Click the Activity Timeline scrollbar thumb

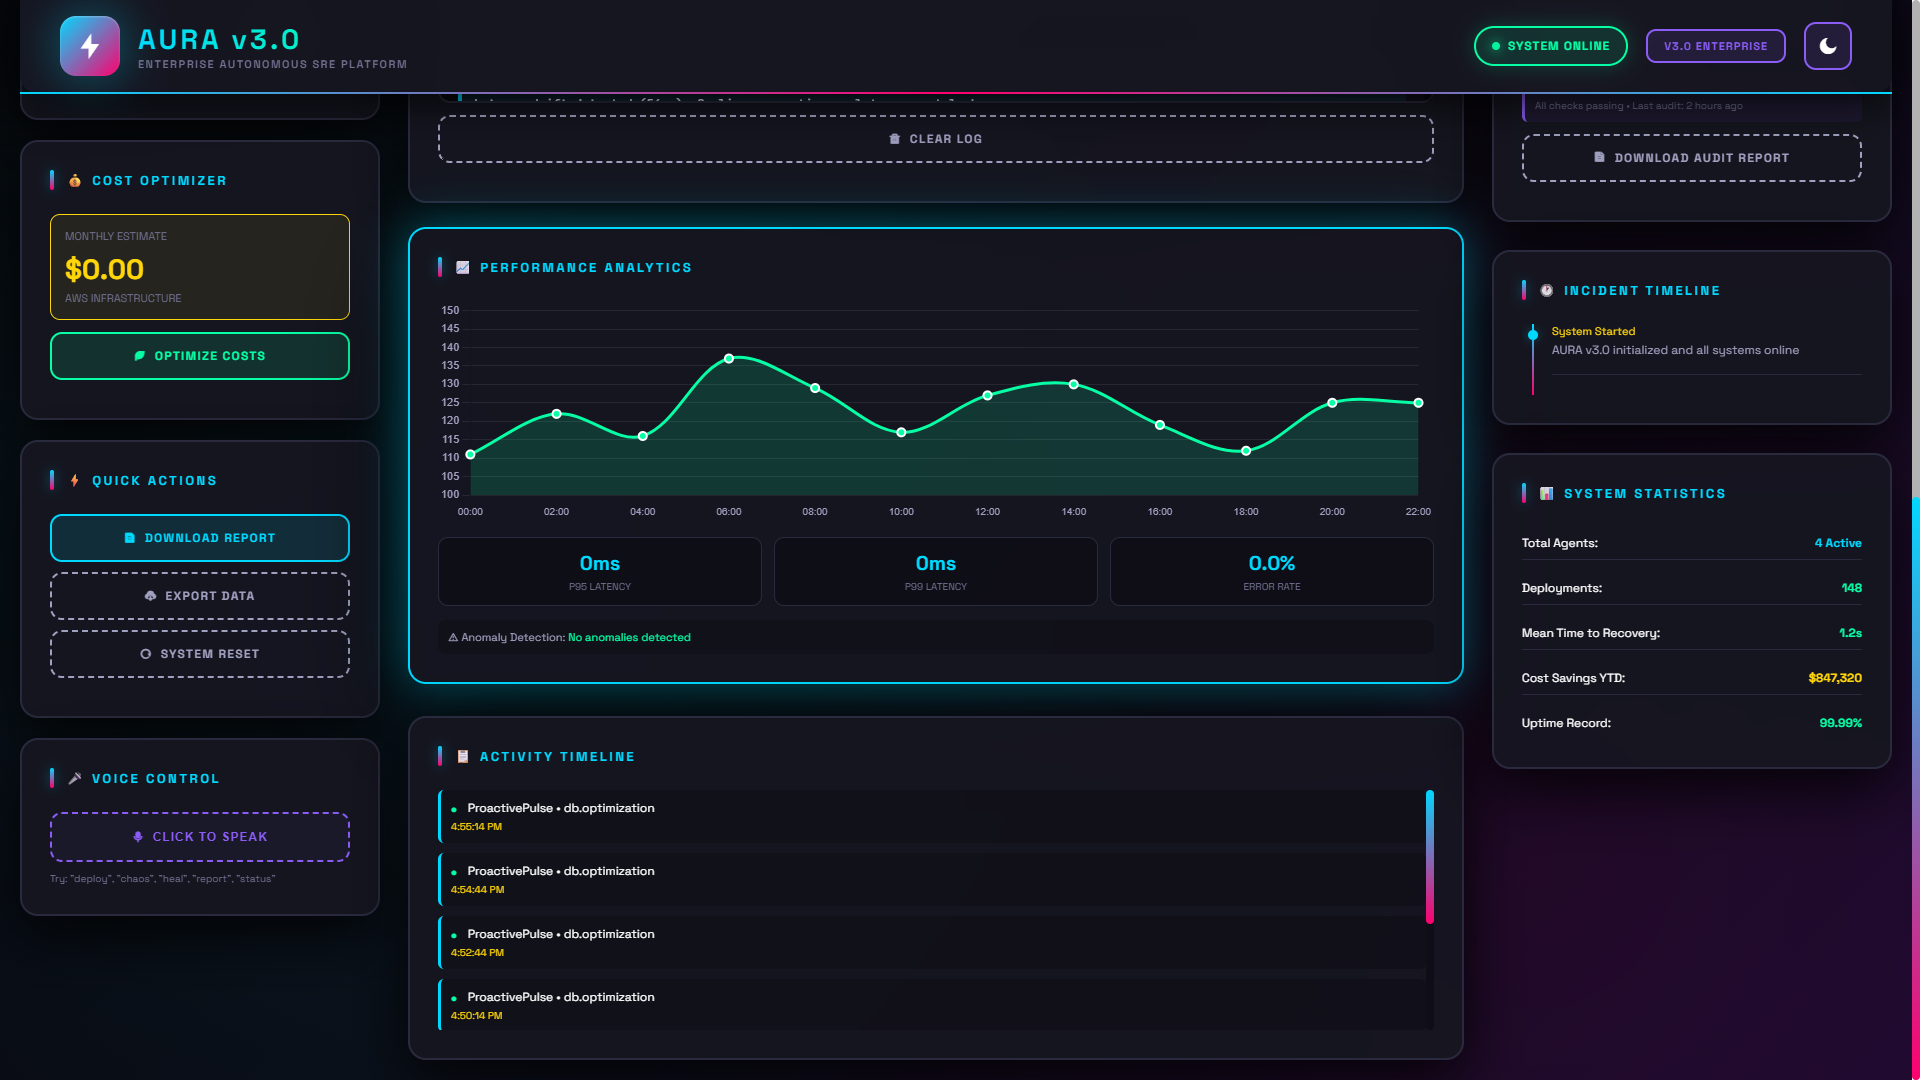(1430, 856)
